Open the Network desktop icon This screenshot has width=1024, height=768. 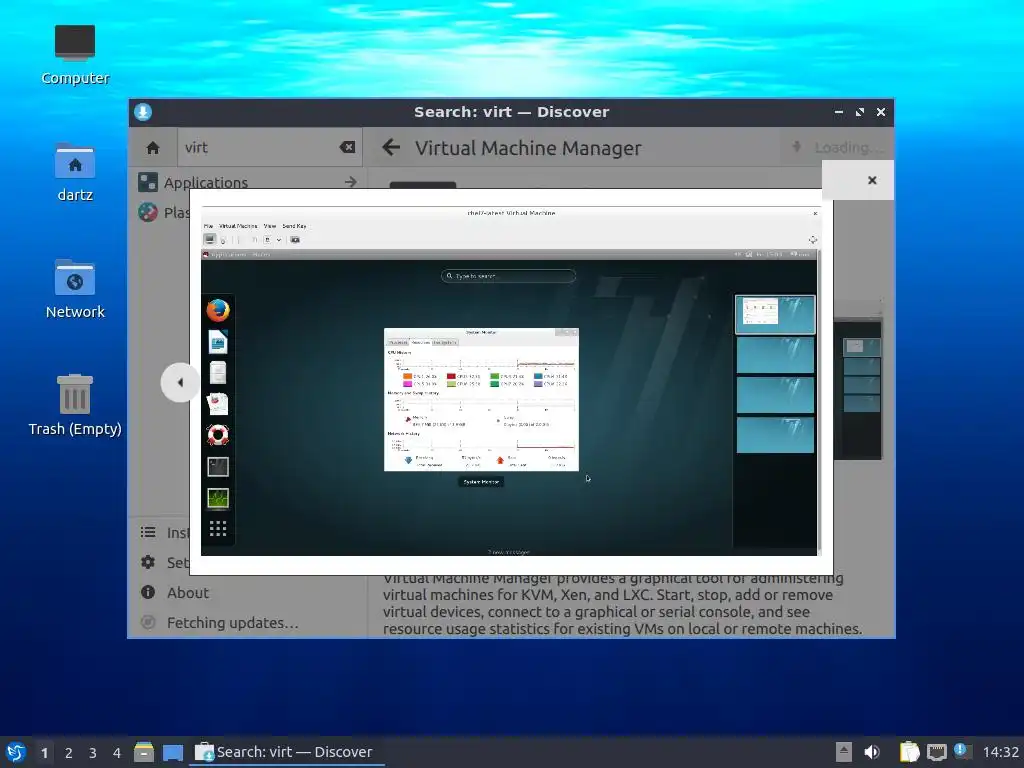pyautogui.click(x=74, y=289)
